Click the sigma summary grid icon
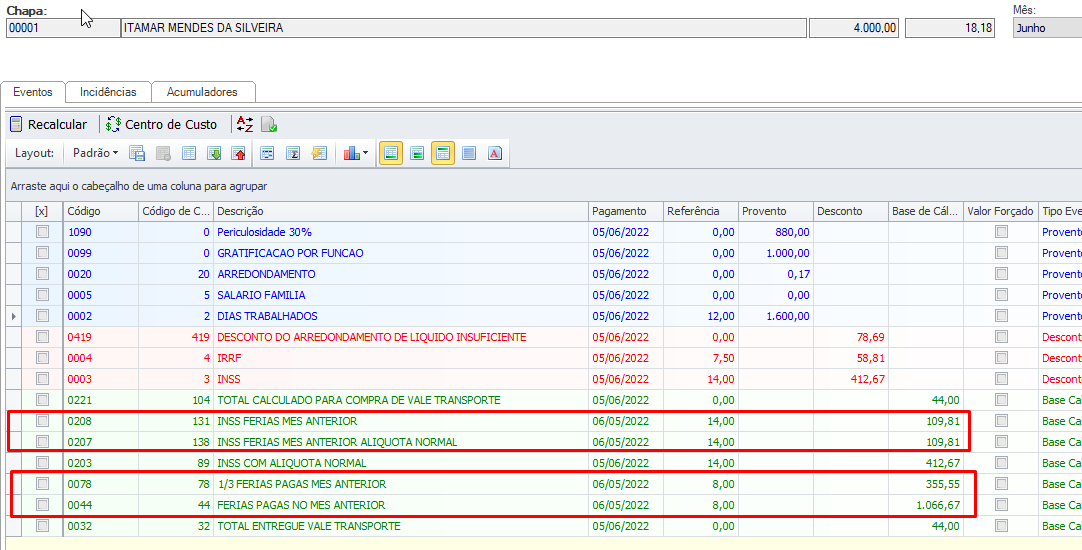The width and height of the screenshot is (1082, 550). point(293,153)
